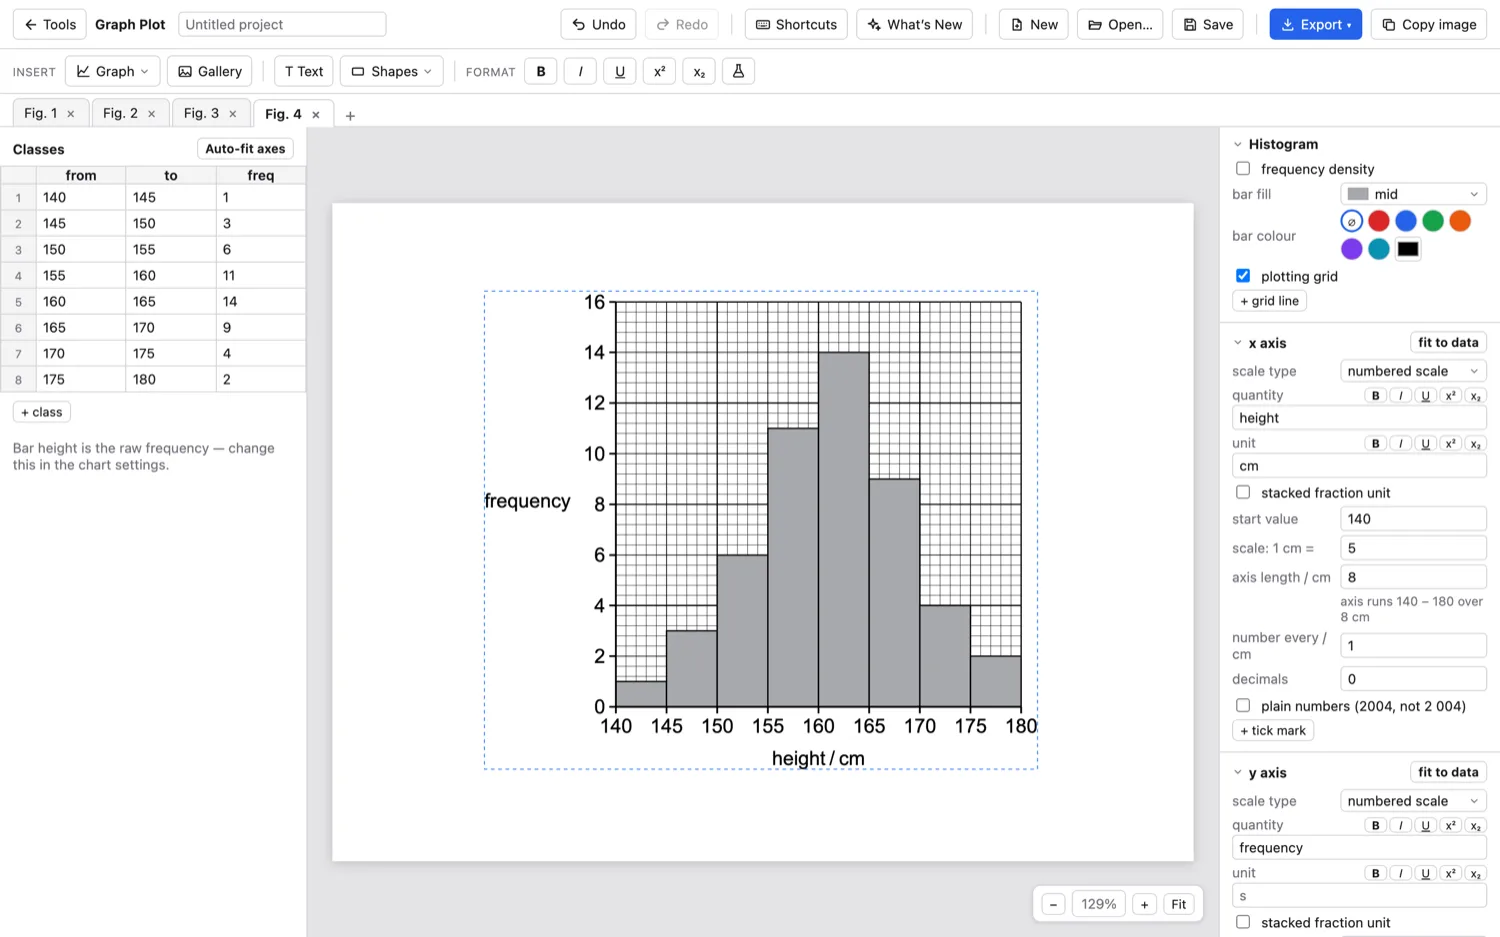Select the red bar colour
Image resolution: width=1500 pixels, height=937 pixels.
(x=1379, y=221)
